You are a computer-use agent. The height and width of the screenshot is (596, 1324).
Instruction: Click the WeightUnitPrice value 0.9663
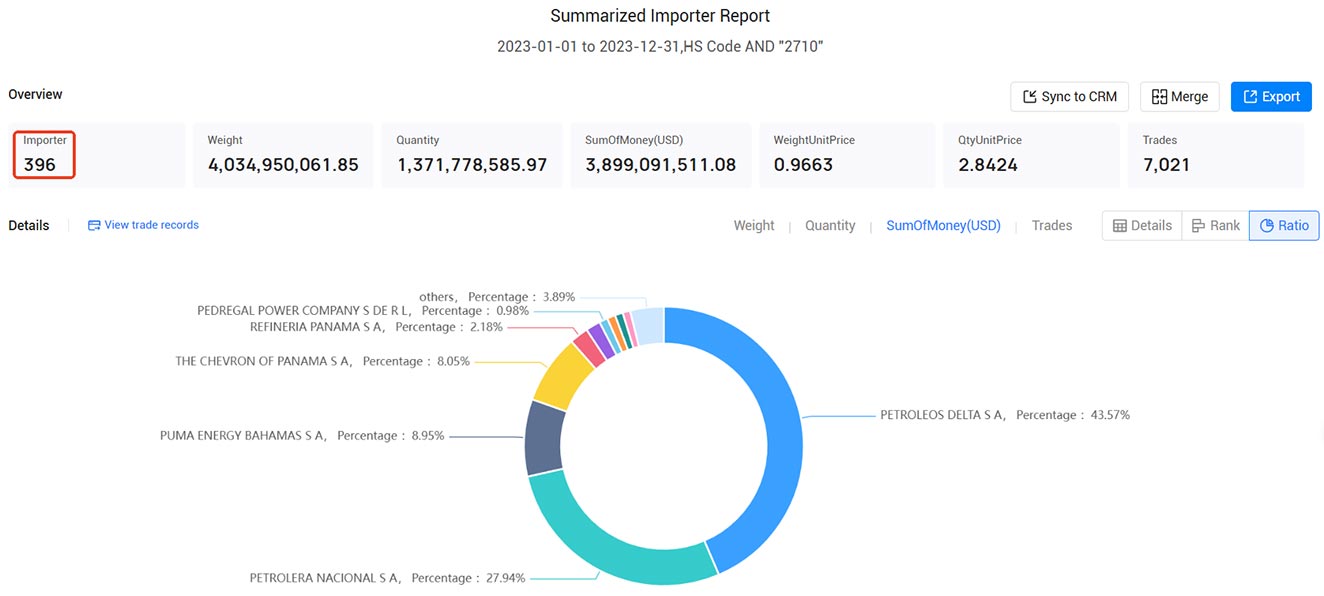click(805, 165)
